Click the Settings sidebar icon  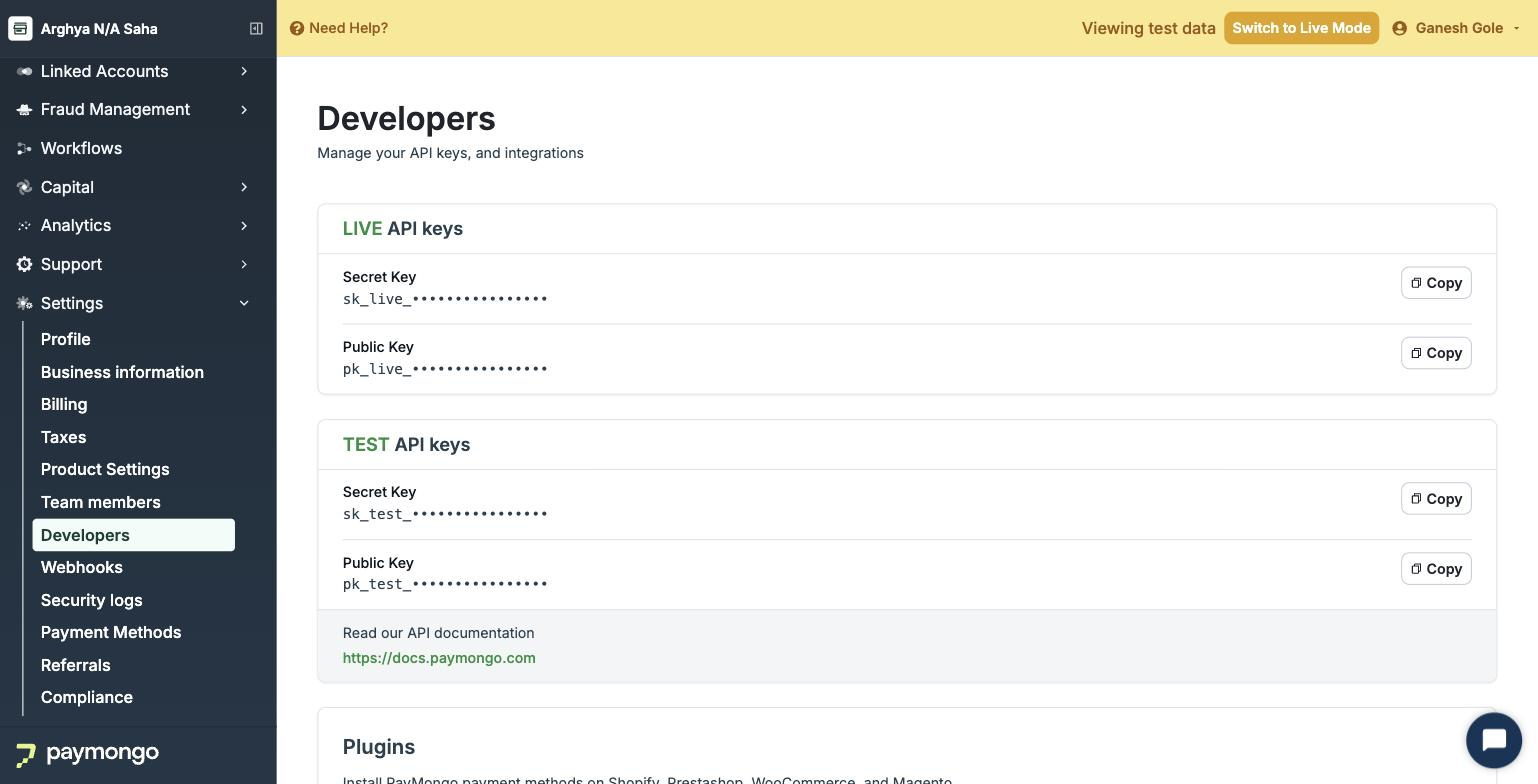pos(24,303)
